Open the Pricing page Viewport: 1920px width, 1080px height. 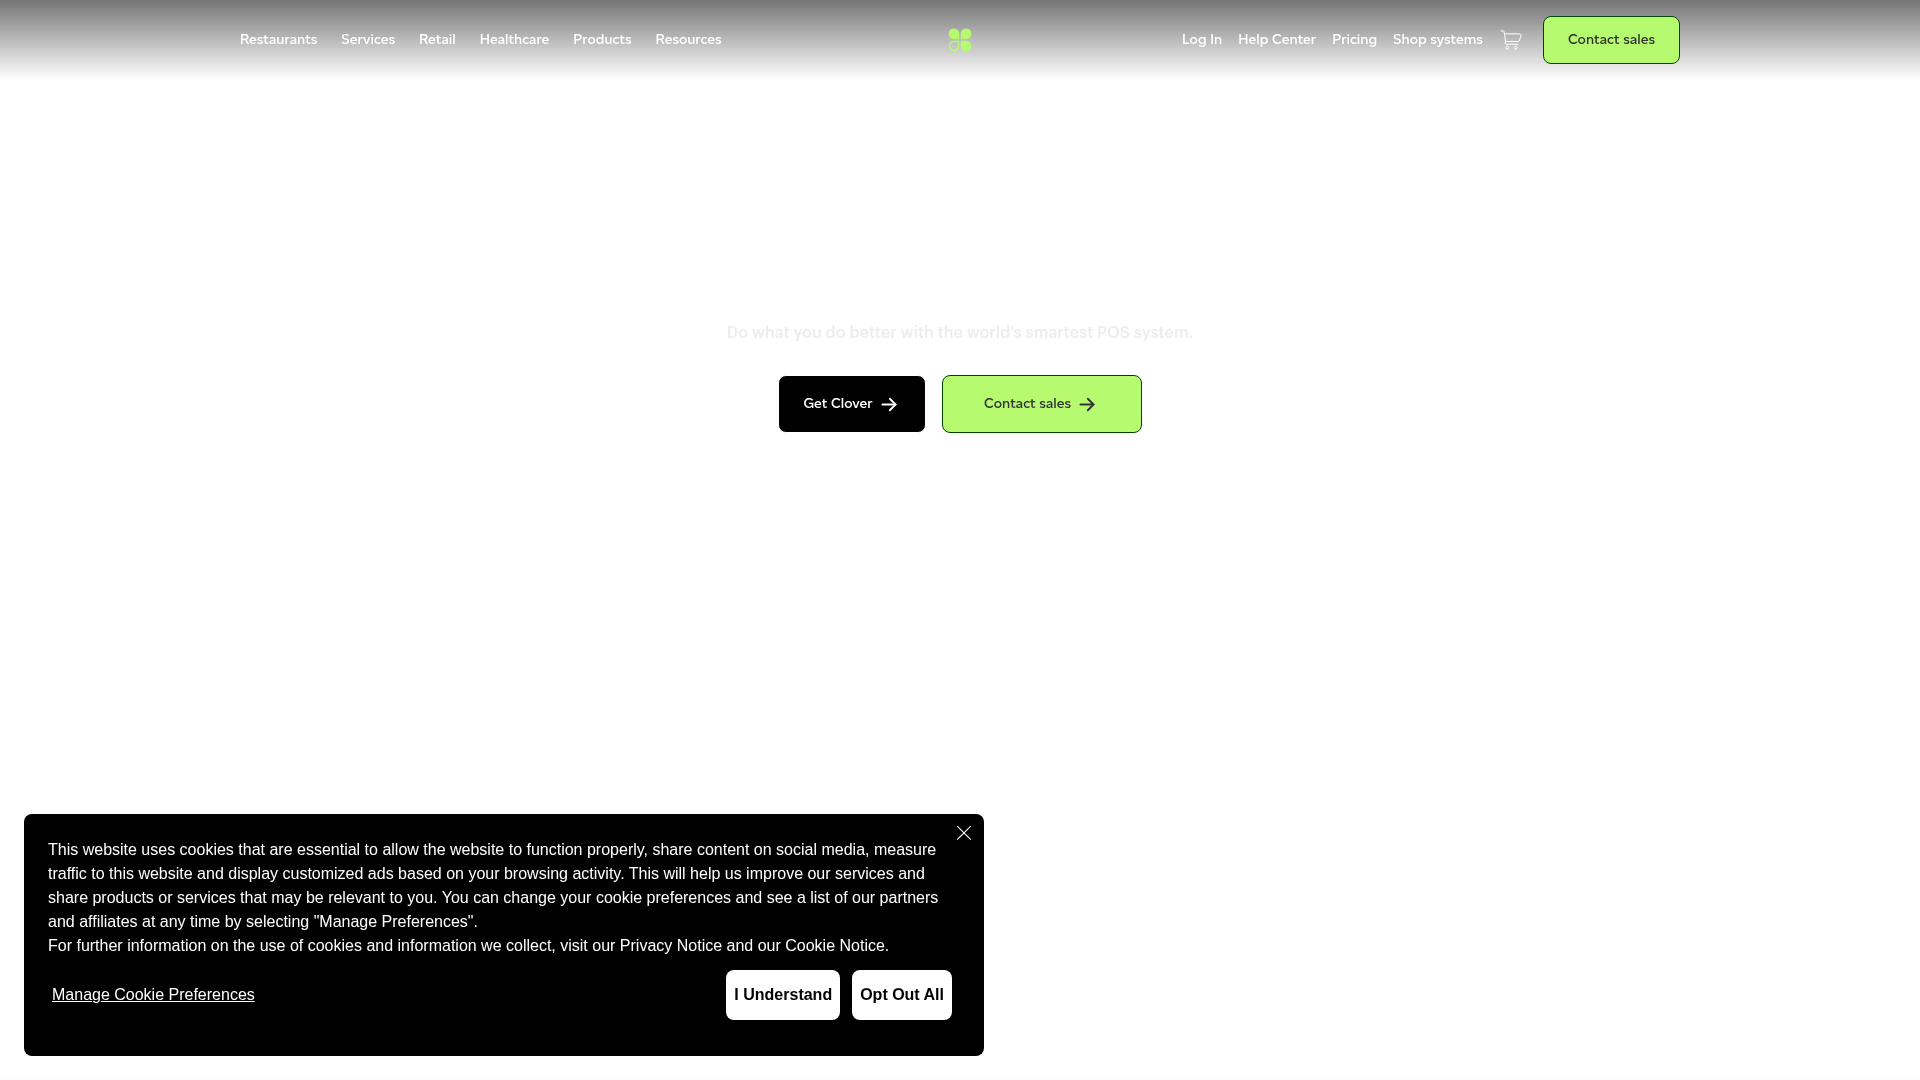pyautogui.click(x=1354, y=40)
